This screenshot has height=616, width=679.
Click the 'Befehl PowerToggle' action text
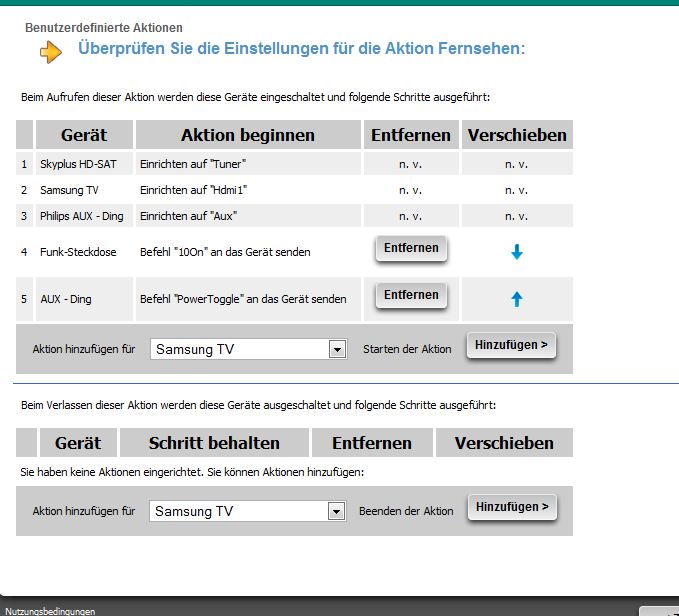[x=243, y=299]
